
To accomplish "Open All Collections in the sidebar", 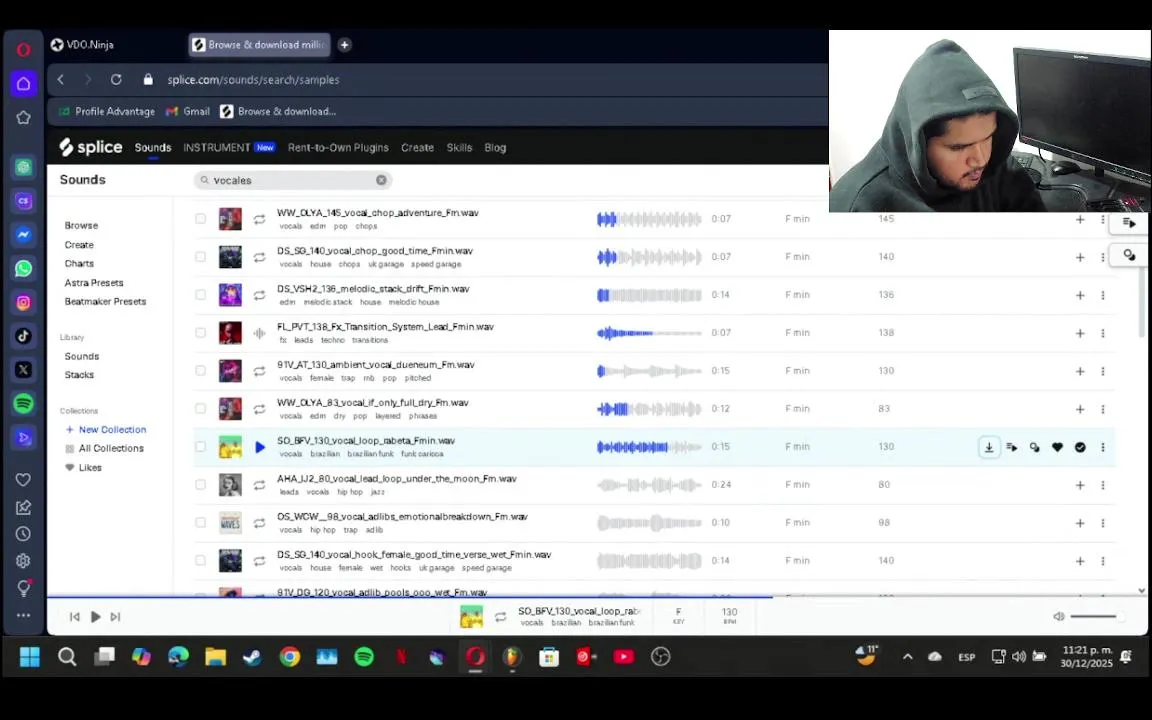I will click(104, 448).
